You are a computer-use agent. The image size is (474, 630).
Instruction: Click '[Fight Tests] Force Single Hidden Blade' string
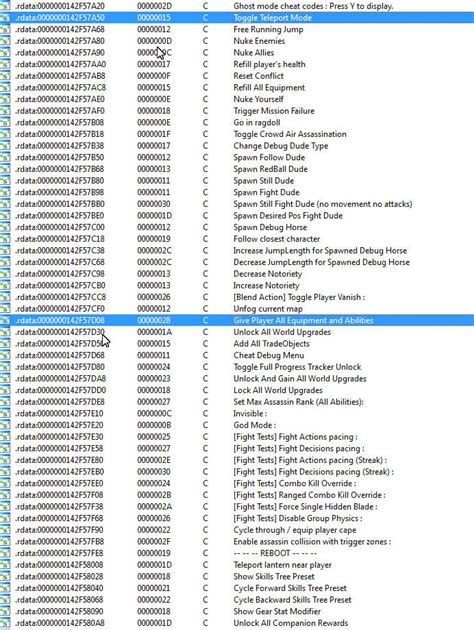pyautogui.click(x=305, y=507)
